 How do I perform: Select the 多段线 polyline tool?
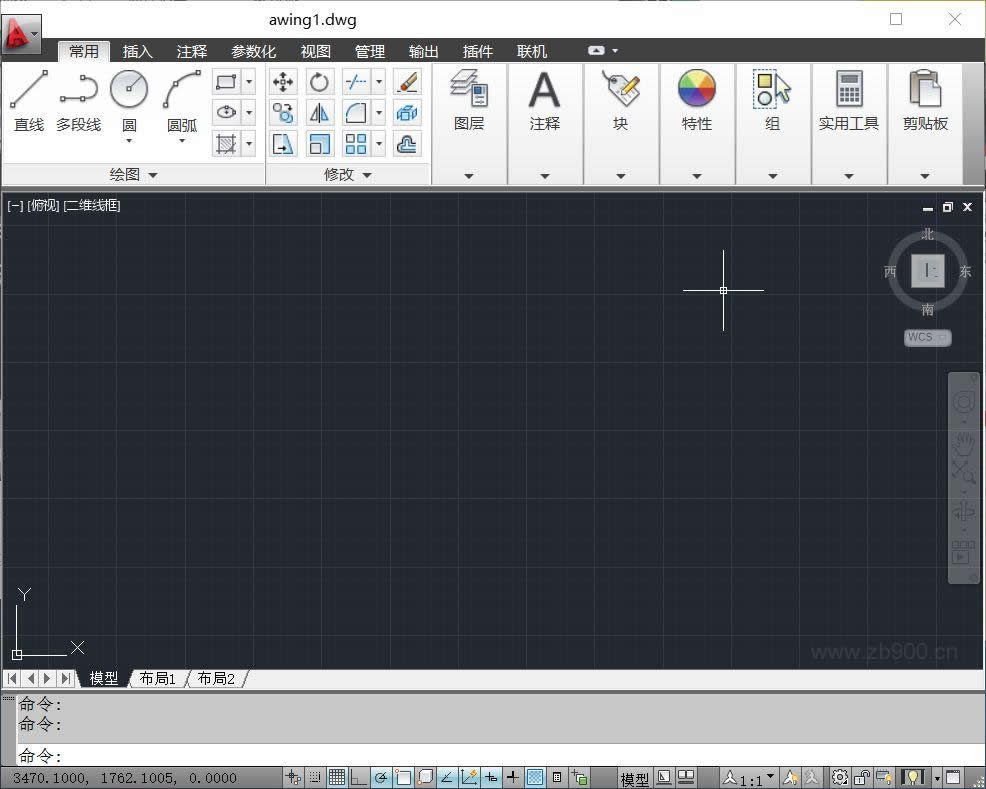tap(78, 97)
